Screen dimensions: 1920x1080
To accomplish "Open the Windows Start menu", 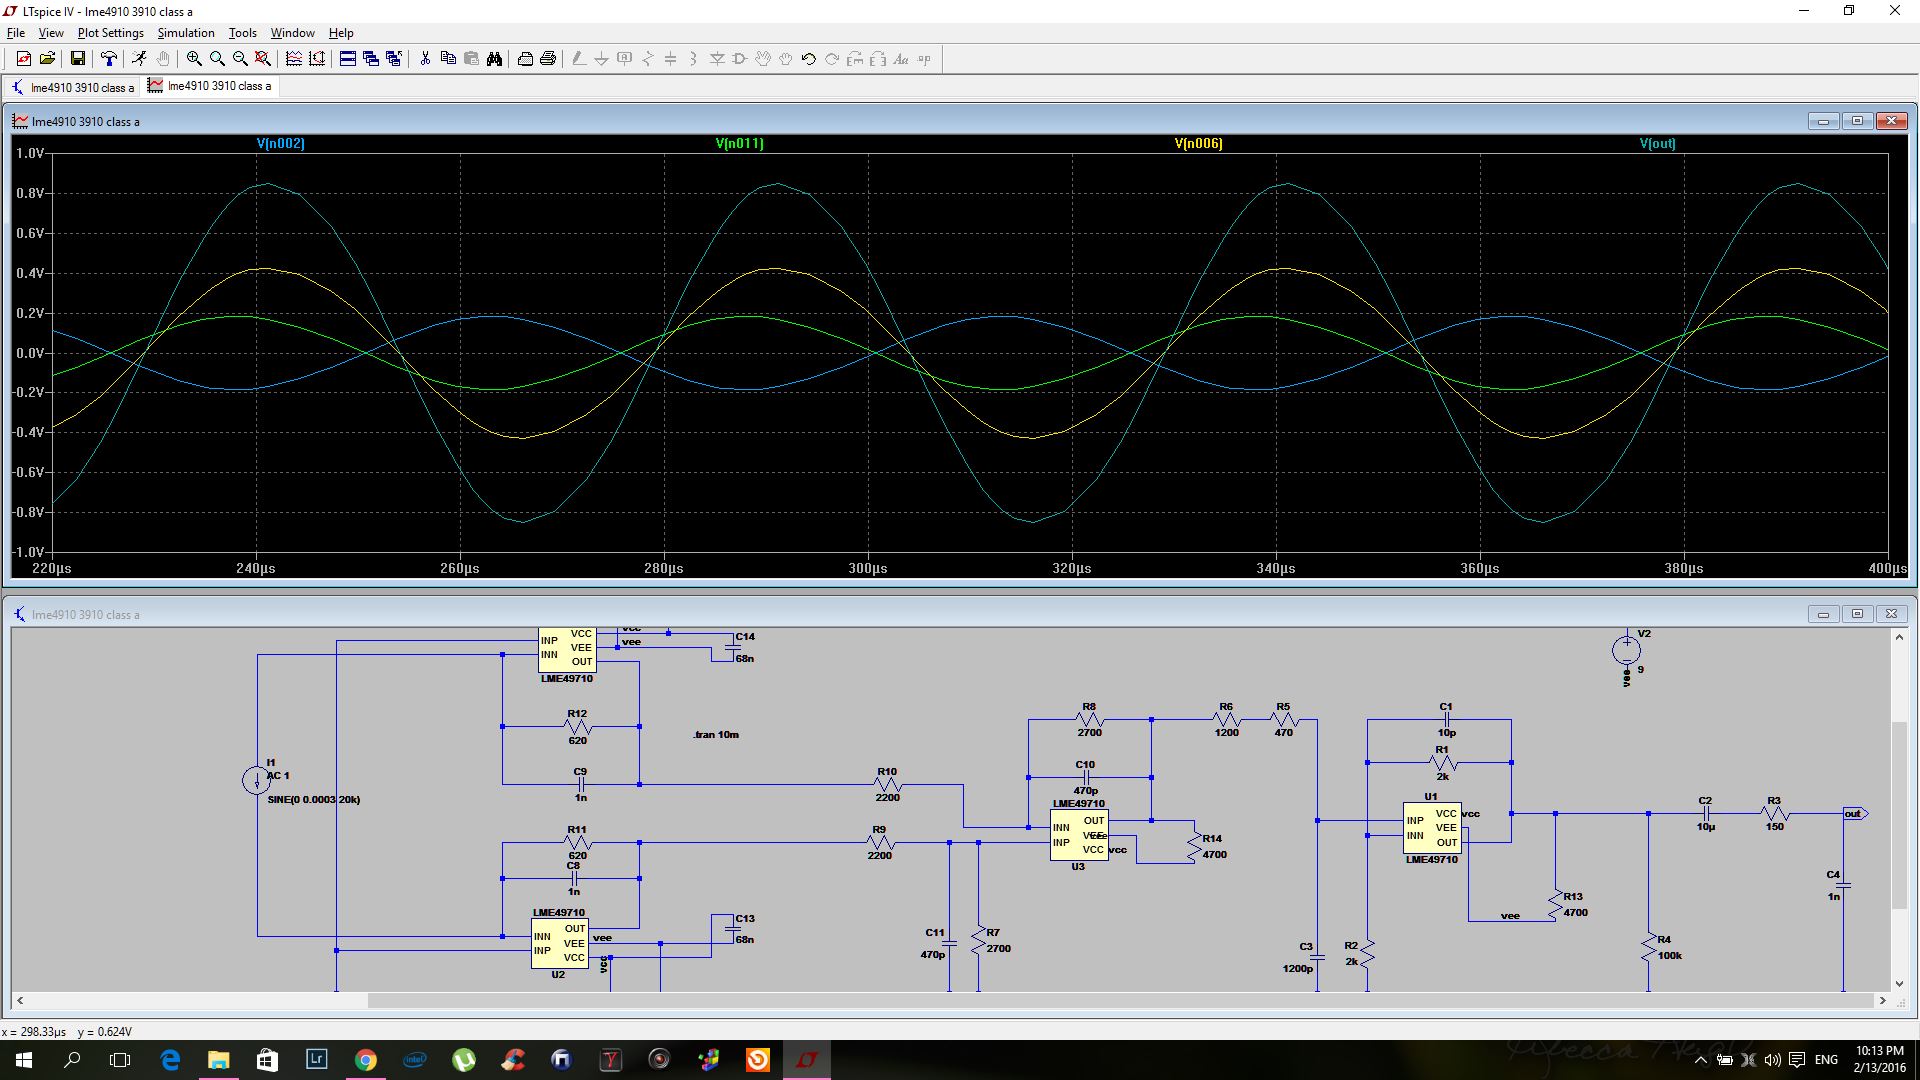I will pos(24,1060).
